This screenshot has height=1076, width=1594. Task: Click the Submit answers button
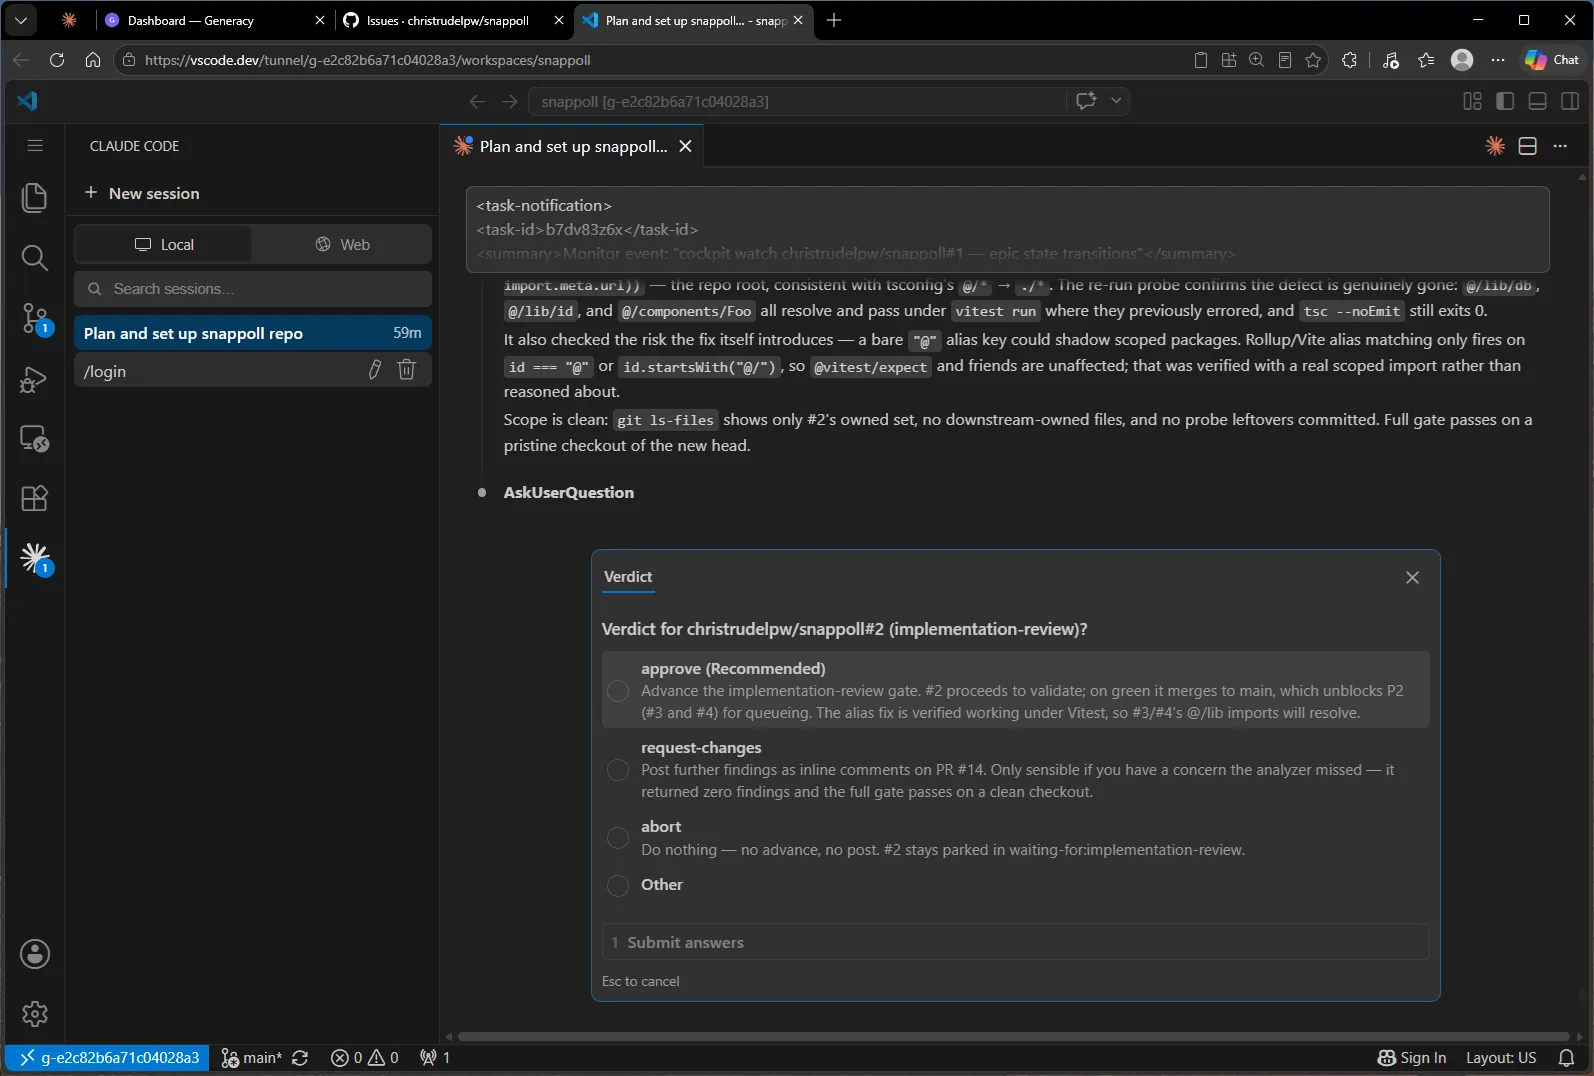[1015, 942]
